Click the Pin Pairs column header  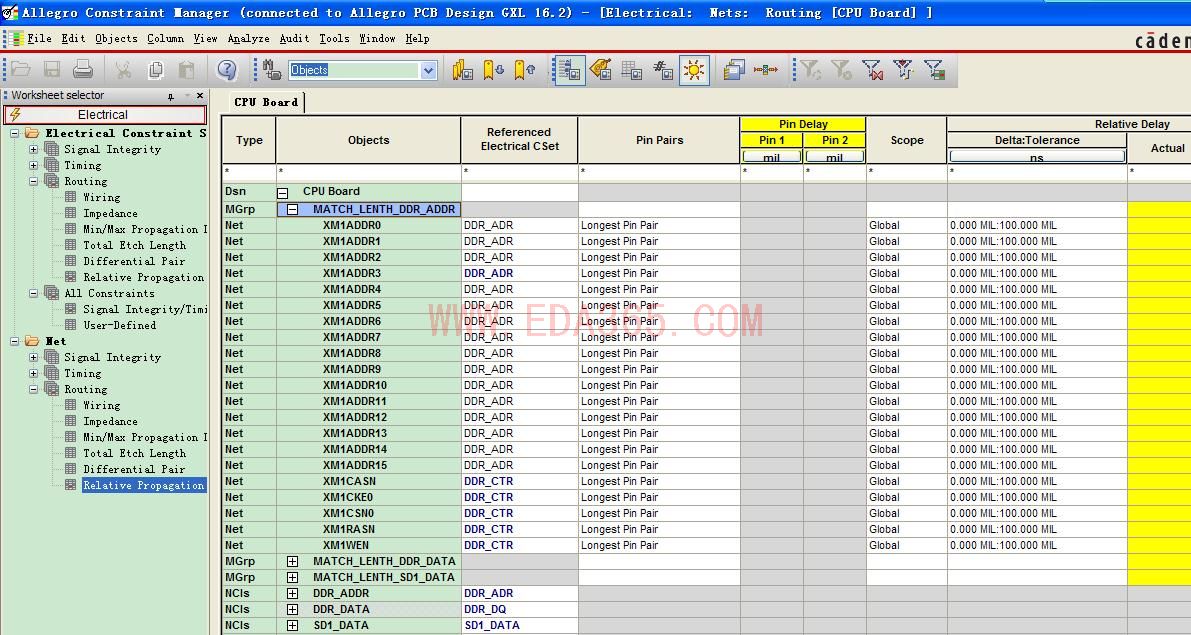pos(659,140)
